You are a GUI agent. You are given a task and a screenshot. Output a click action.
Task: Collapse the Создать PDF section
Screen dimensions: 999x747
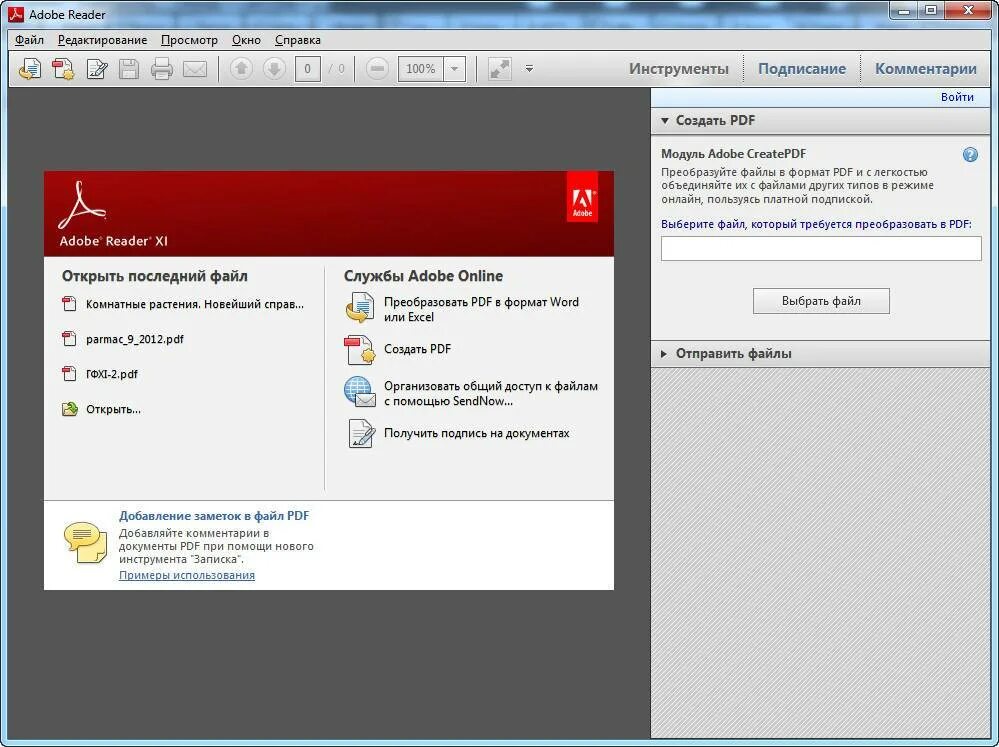pos(821,120)
